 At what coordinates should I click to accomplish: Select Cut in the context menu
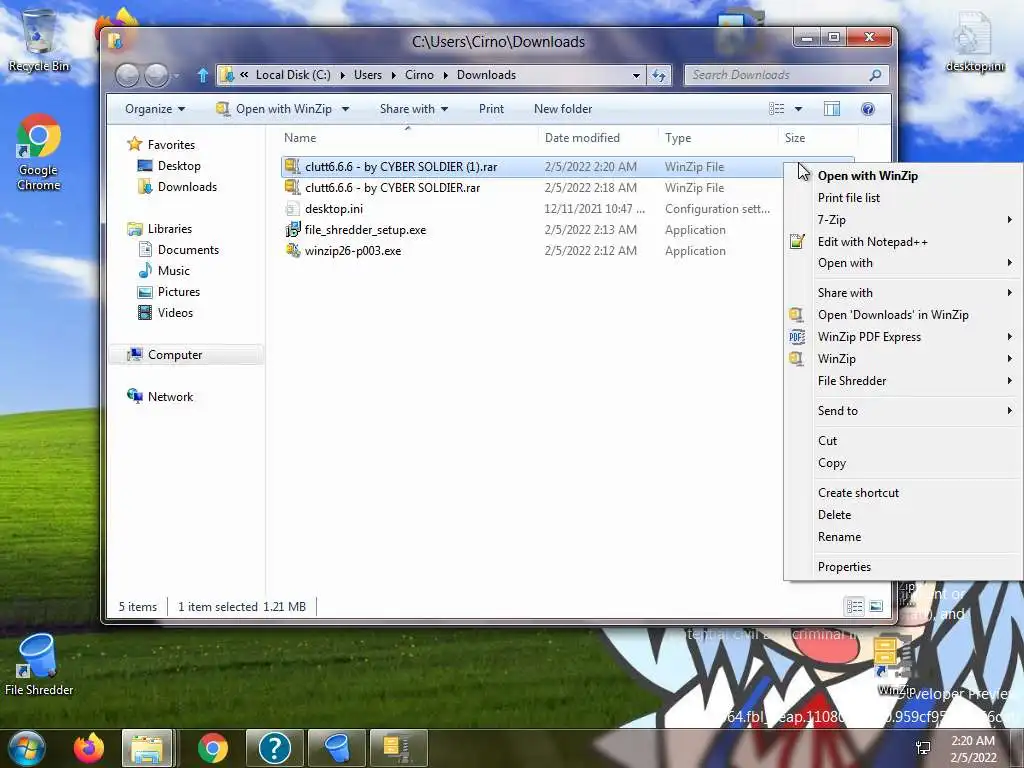pyautogui.click(x=827, y=441)
